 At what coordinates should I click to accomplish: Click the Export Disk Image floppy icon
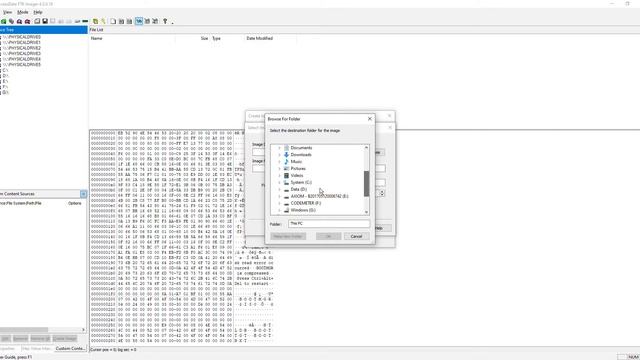[45, 21]
